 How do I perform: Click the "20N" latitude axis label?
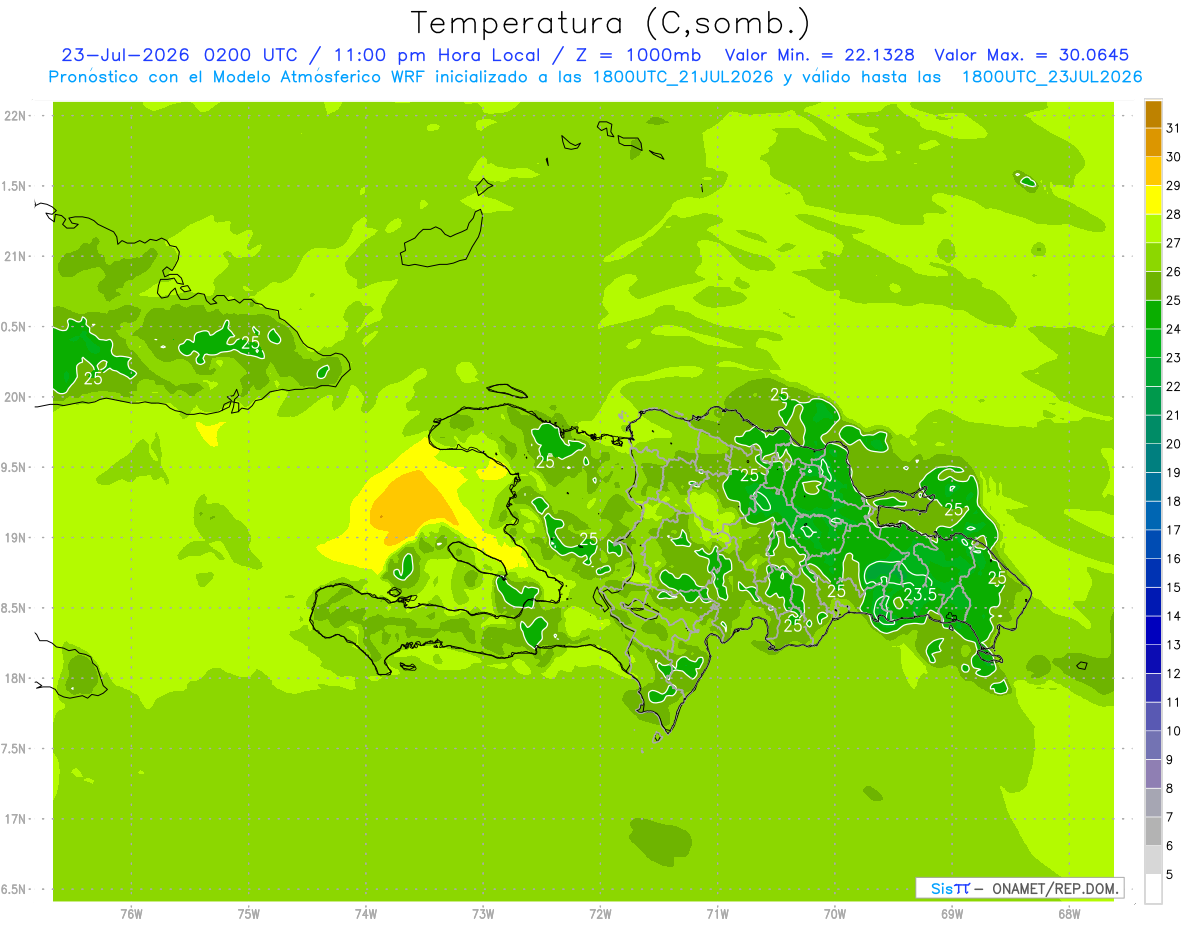[15, 397]
